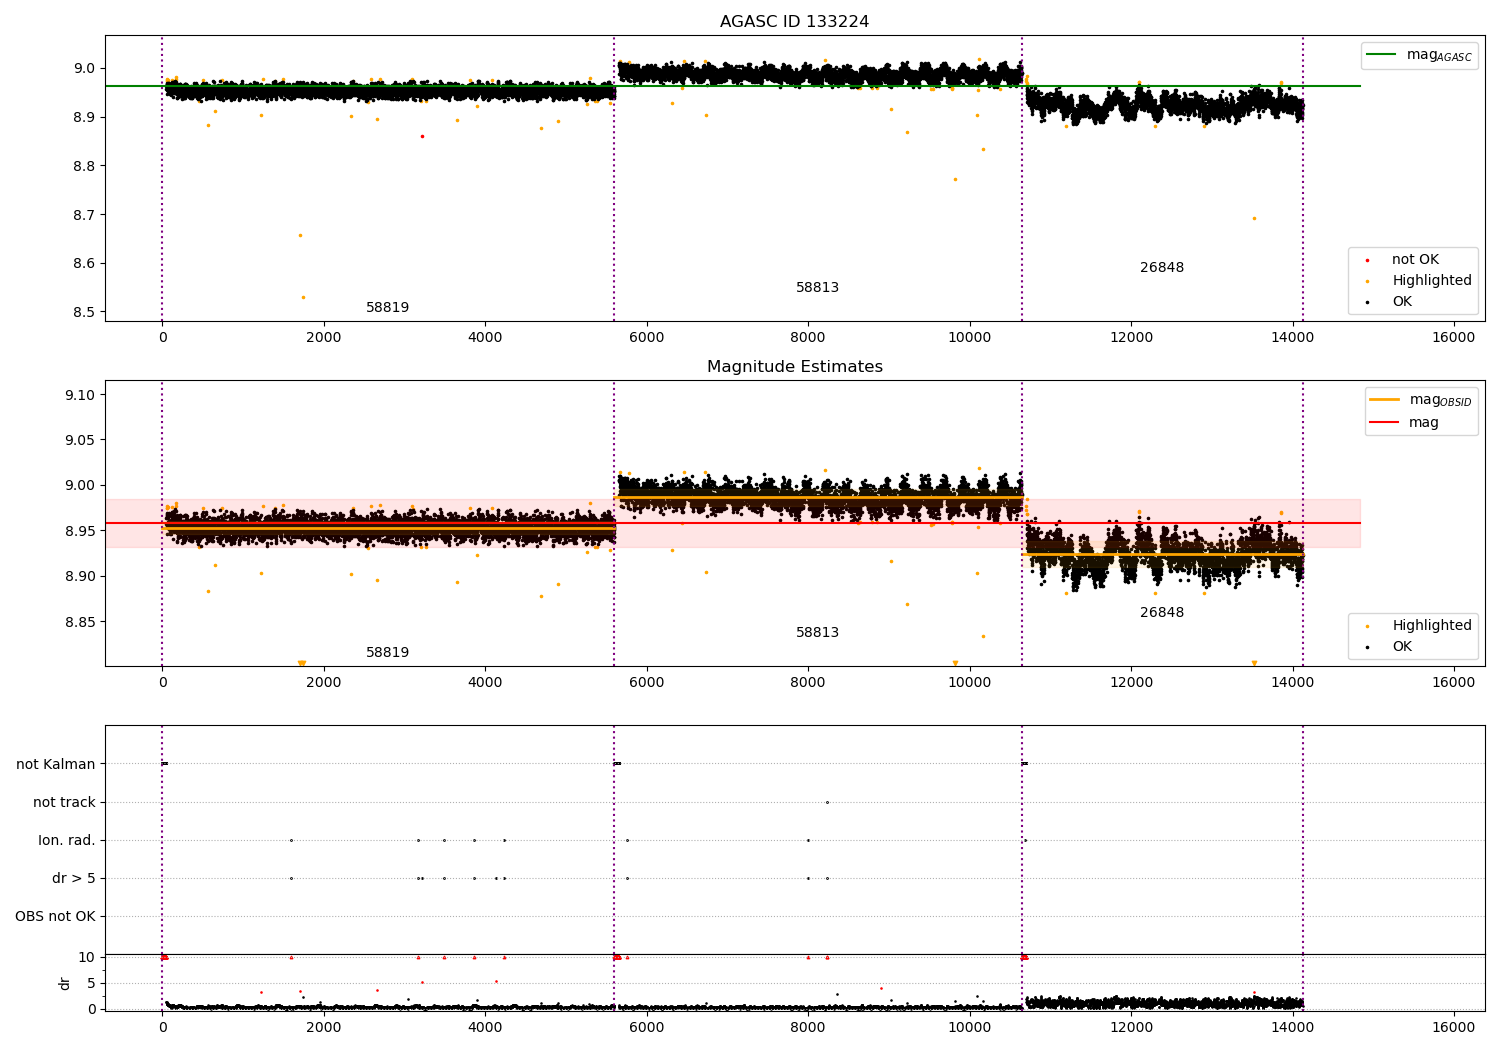Click the 'Magnitude Estimates' plot title
The height and width of the screenshot is (1050, 1500).
point(794,367)
